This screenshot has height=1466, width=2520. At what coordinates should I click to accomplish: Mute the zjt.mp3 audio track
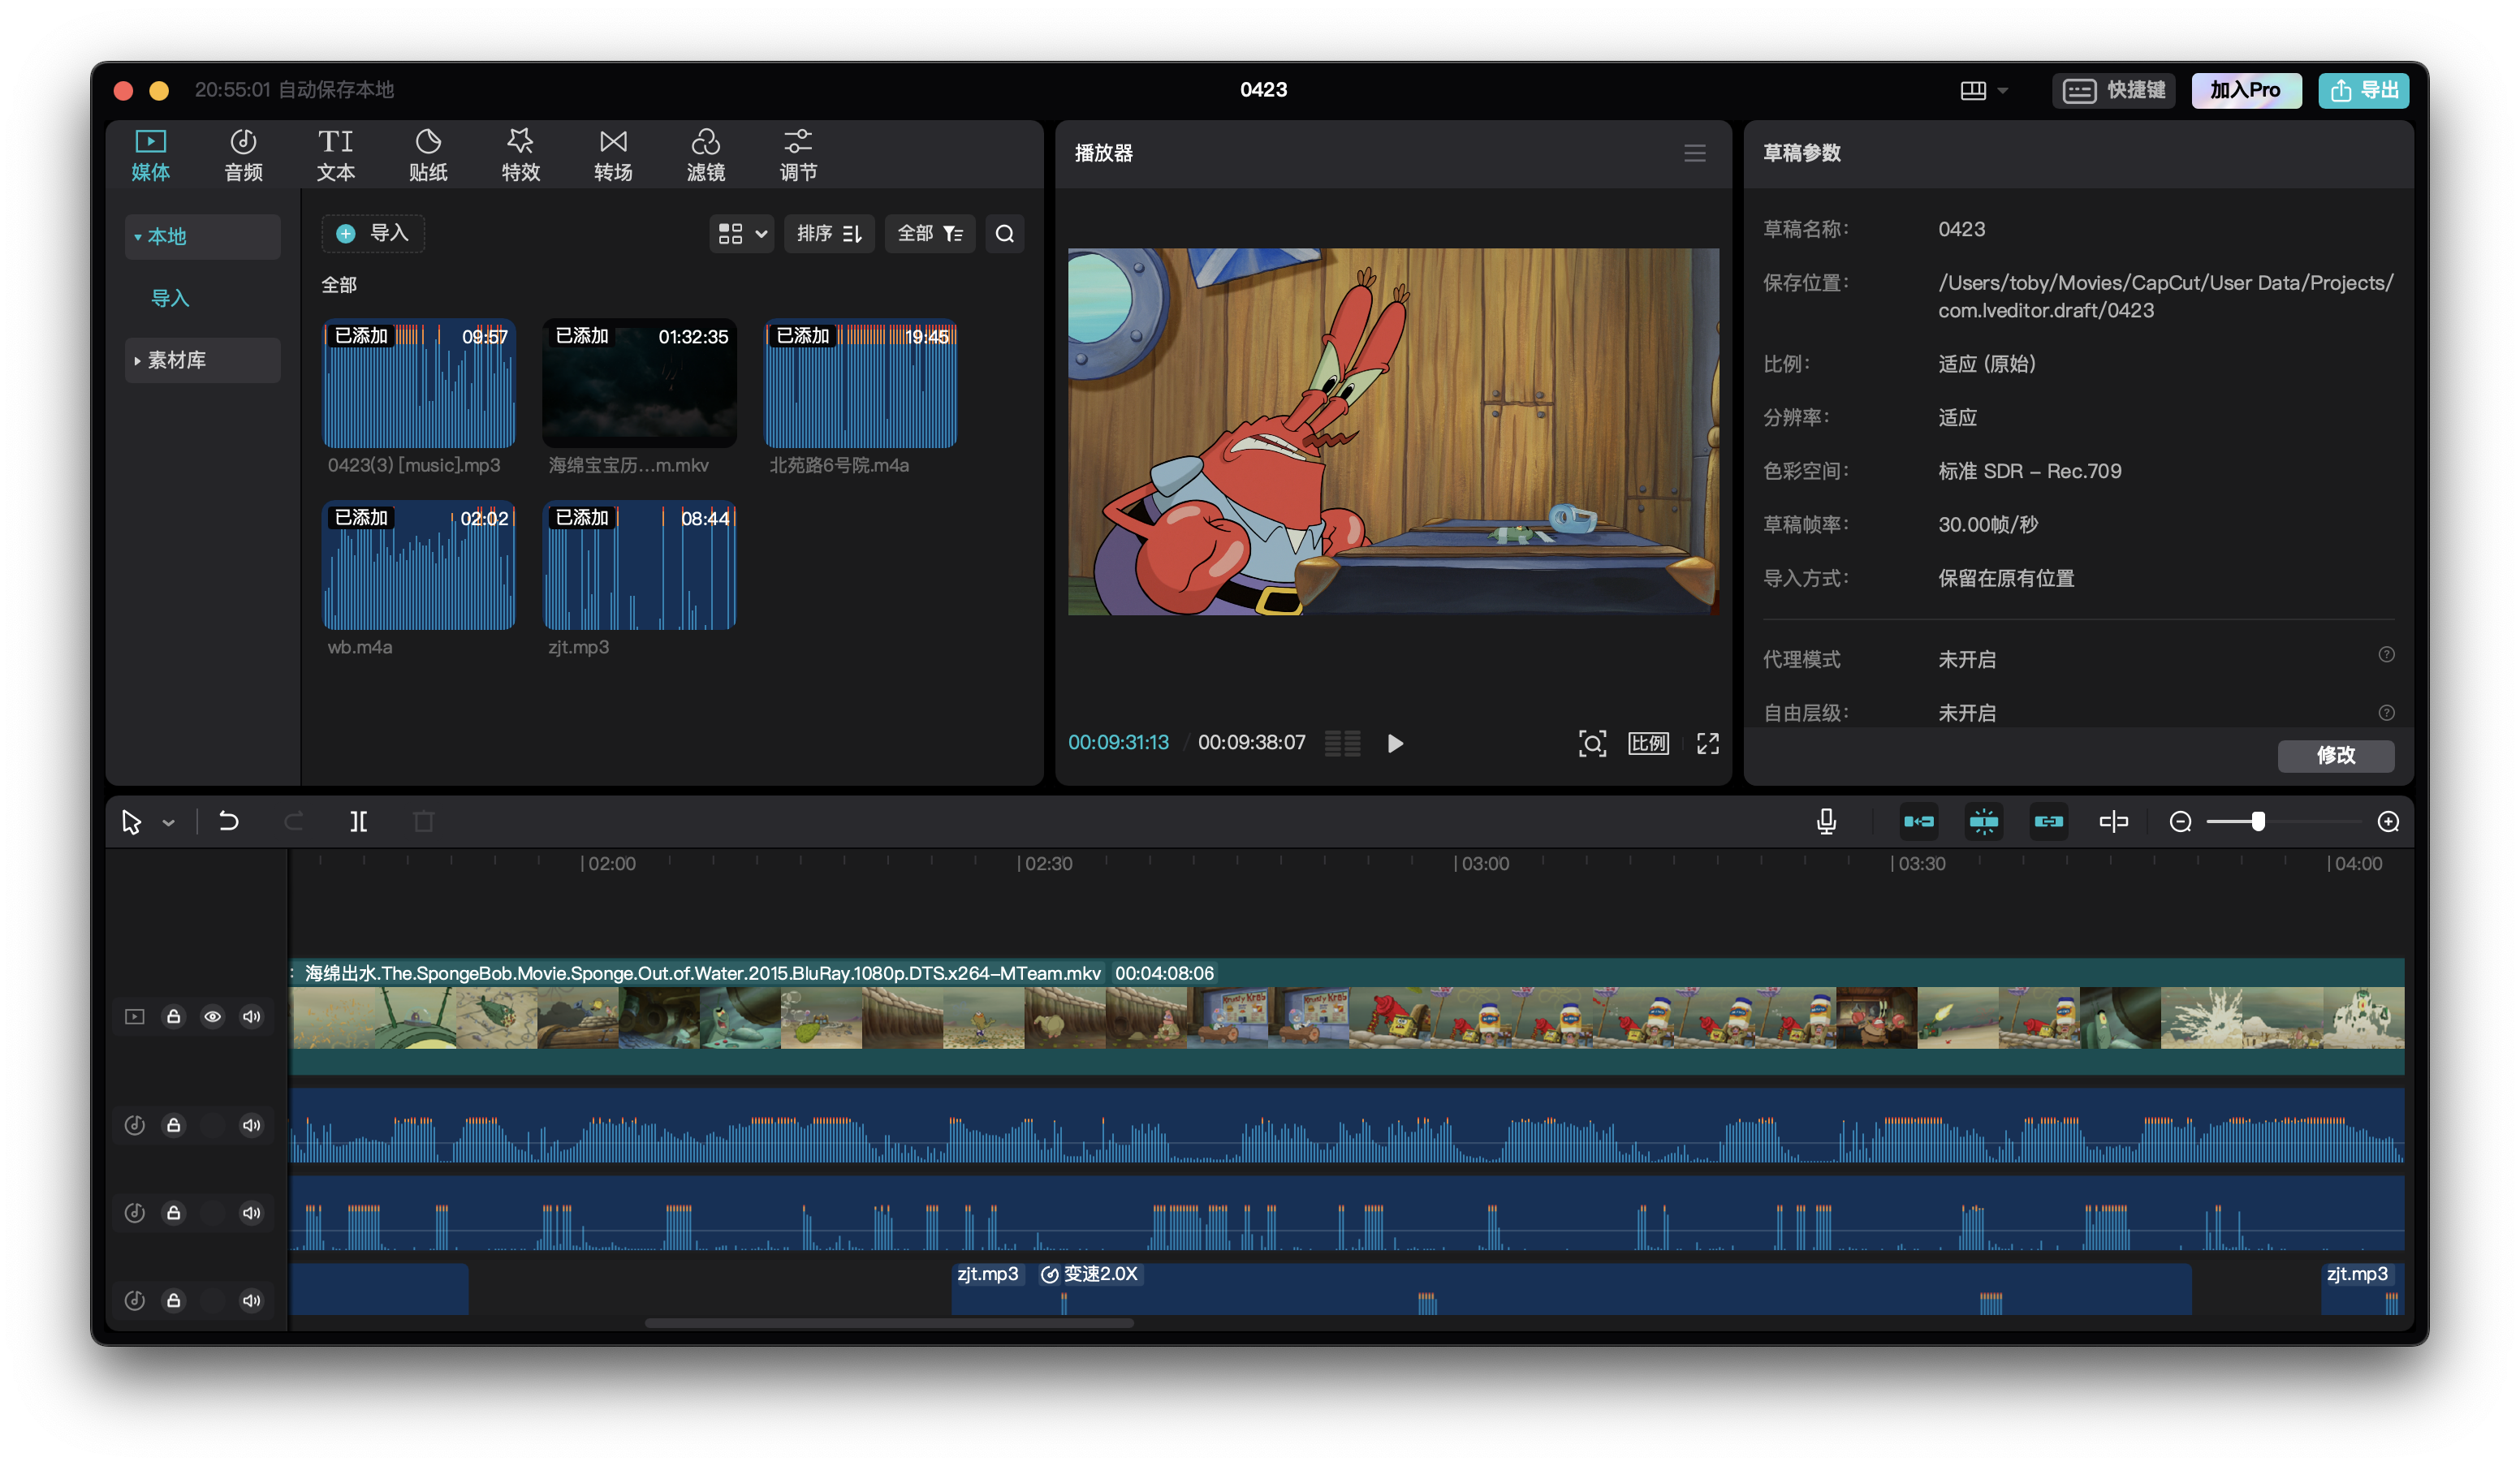pyautogui.click(x=252, y=1300)
